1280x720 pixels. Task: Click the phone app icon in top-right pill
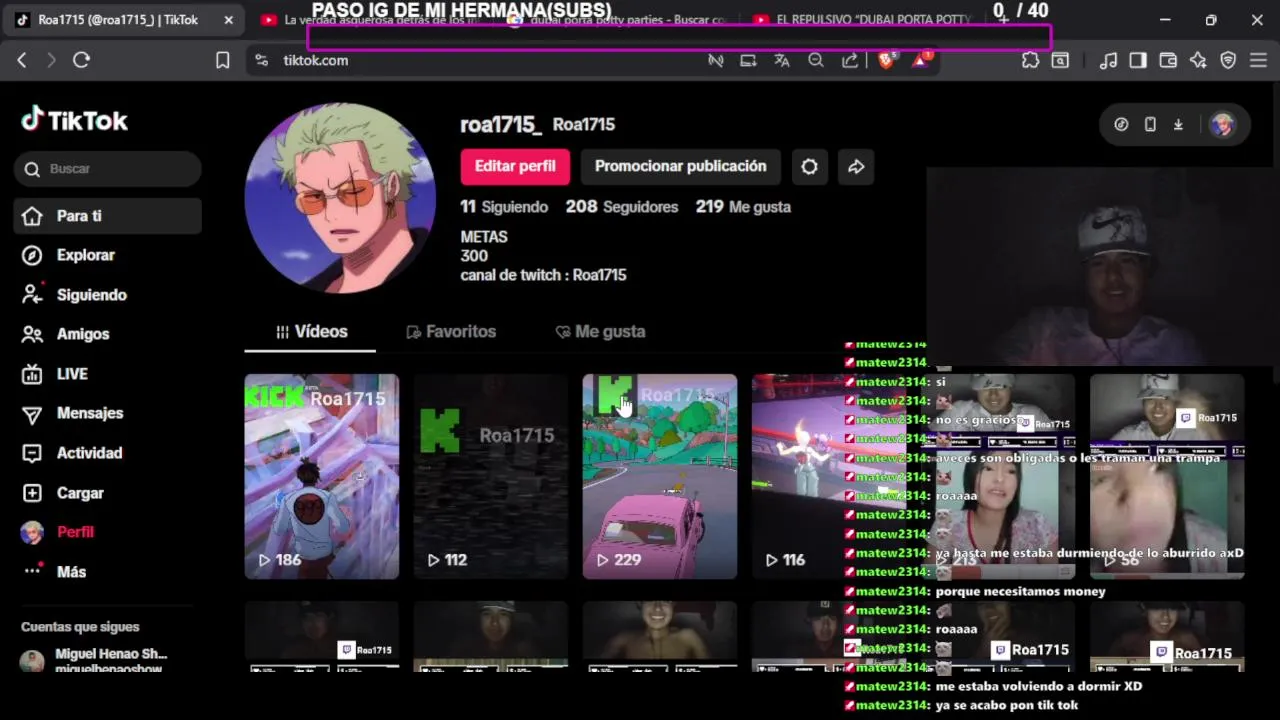click(1150, 124)
